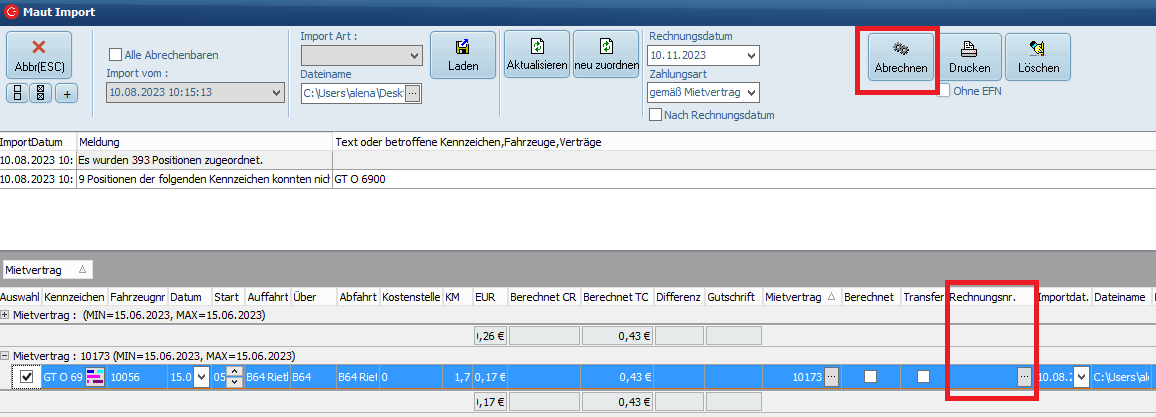Click the Drucken printer button
This screenshot has width=1156, height=417.
click(x=969, y=58)
